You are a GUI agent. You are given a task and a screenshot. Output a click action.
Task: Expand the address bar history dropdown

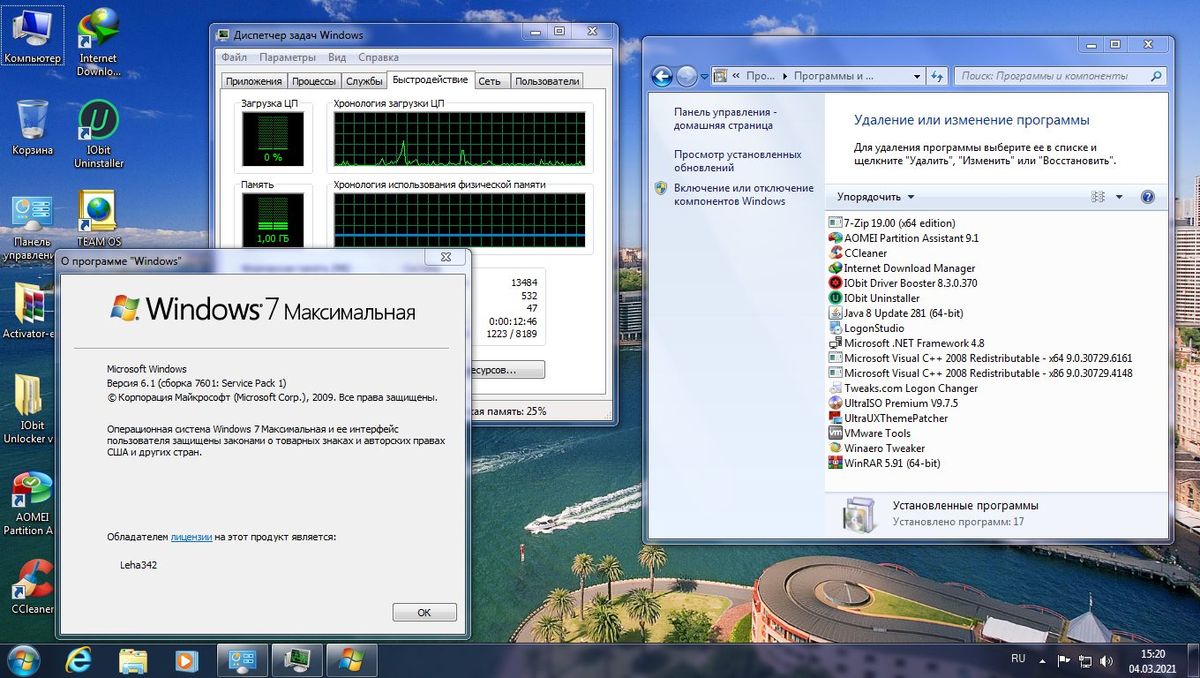(x=917, y=76)
